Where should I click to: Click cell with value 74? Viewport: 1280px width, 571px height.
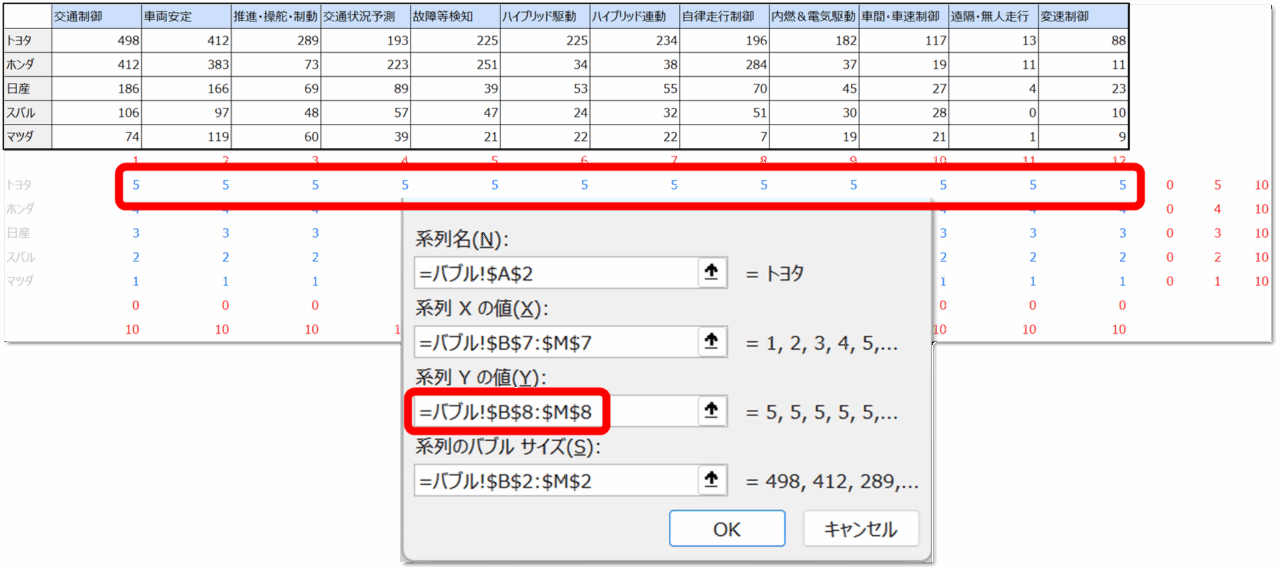click(x=96, y=137)
